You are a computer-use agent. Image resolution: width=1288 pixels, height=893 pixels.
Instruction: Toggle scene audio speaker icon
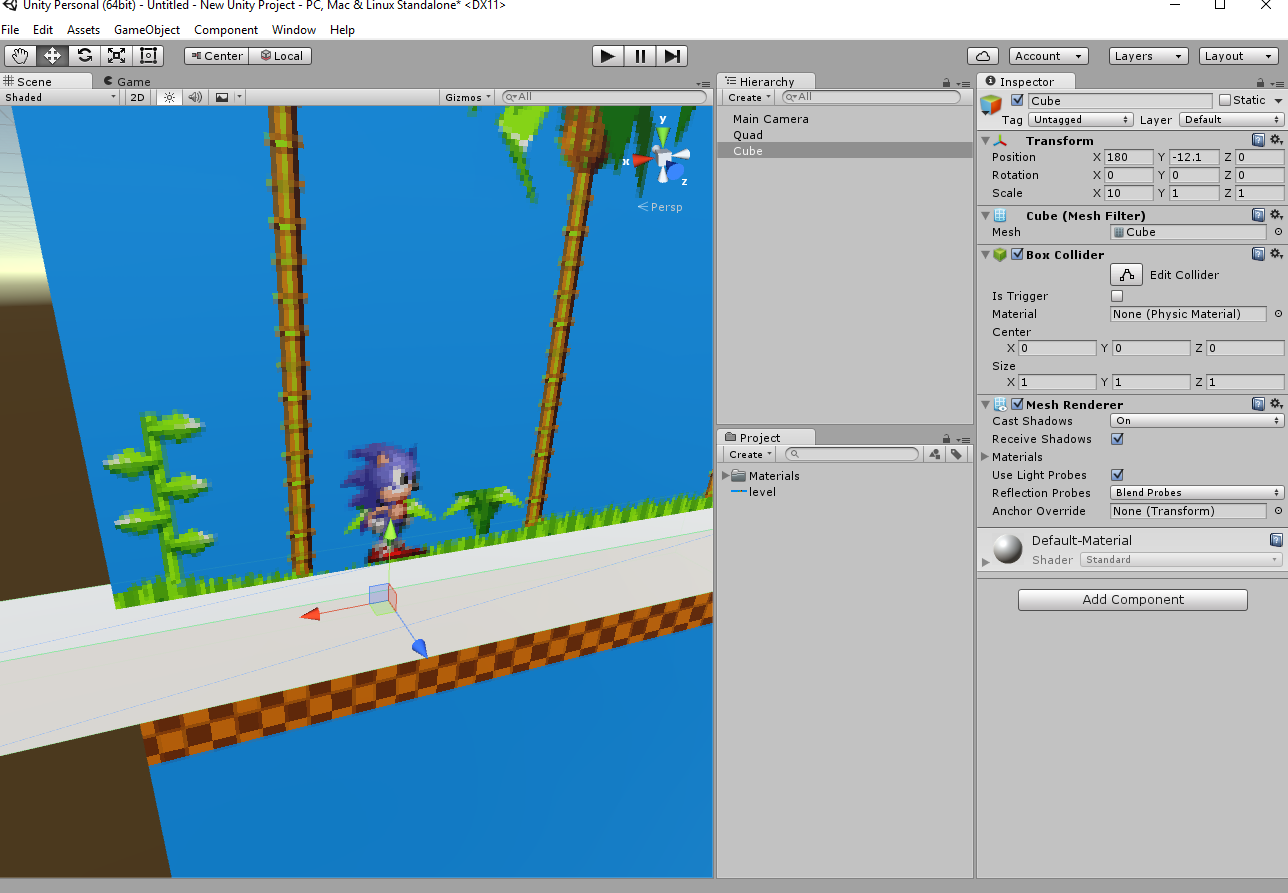point(195,97)
